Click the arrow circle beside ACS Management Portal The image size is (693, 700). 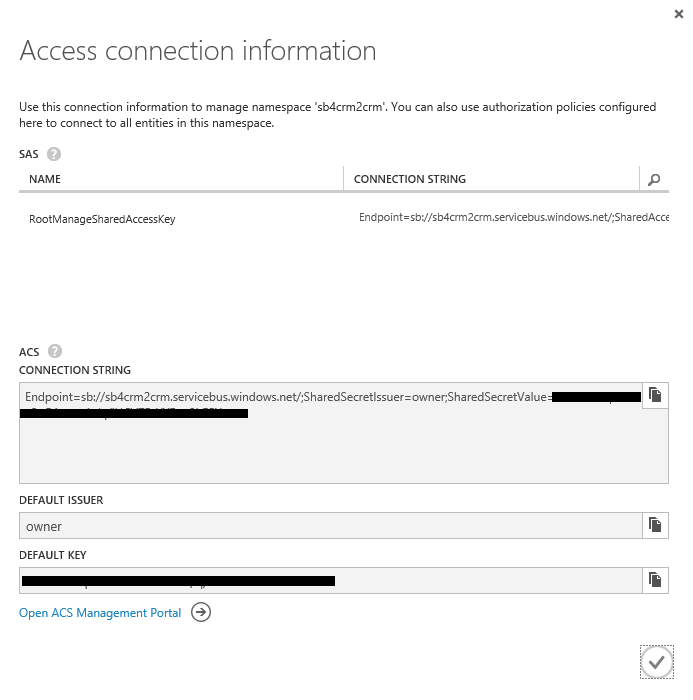click(201, 613)
